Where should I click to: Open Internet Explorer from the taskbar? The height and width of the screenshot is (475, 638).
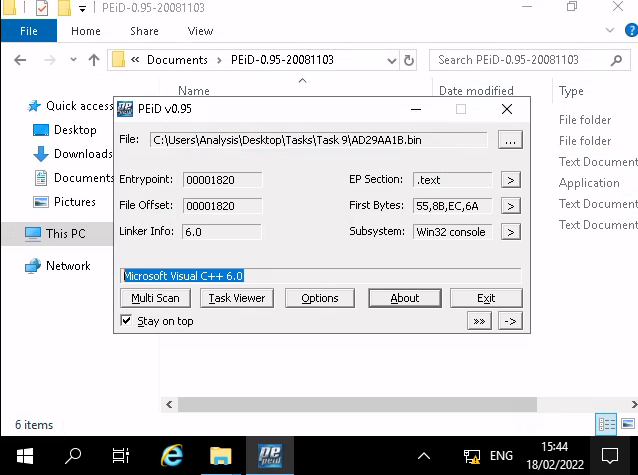pos(172,456)
